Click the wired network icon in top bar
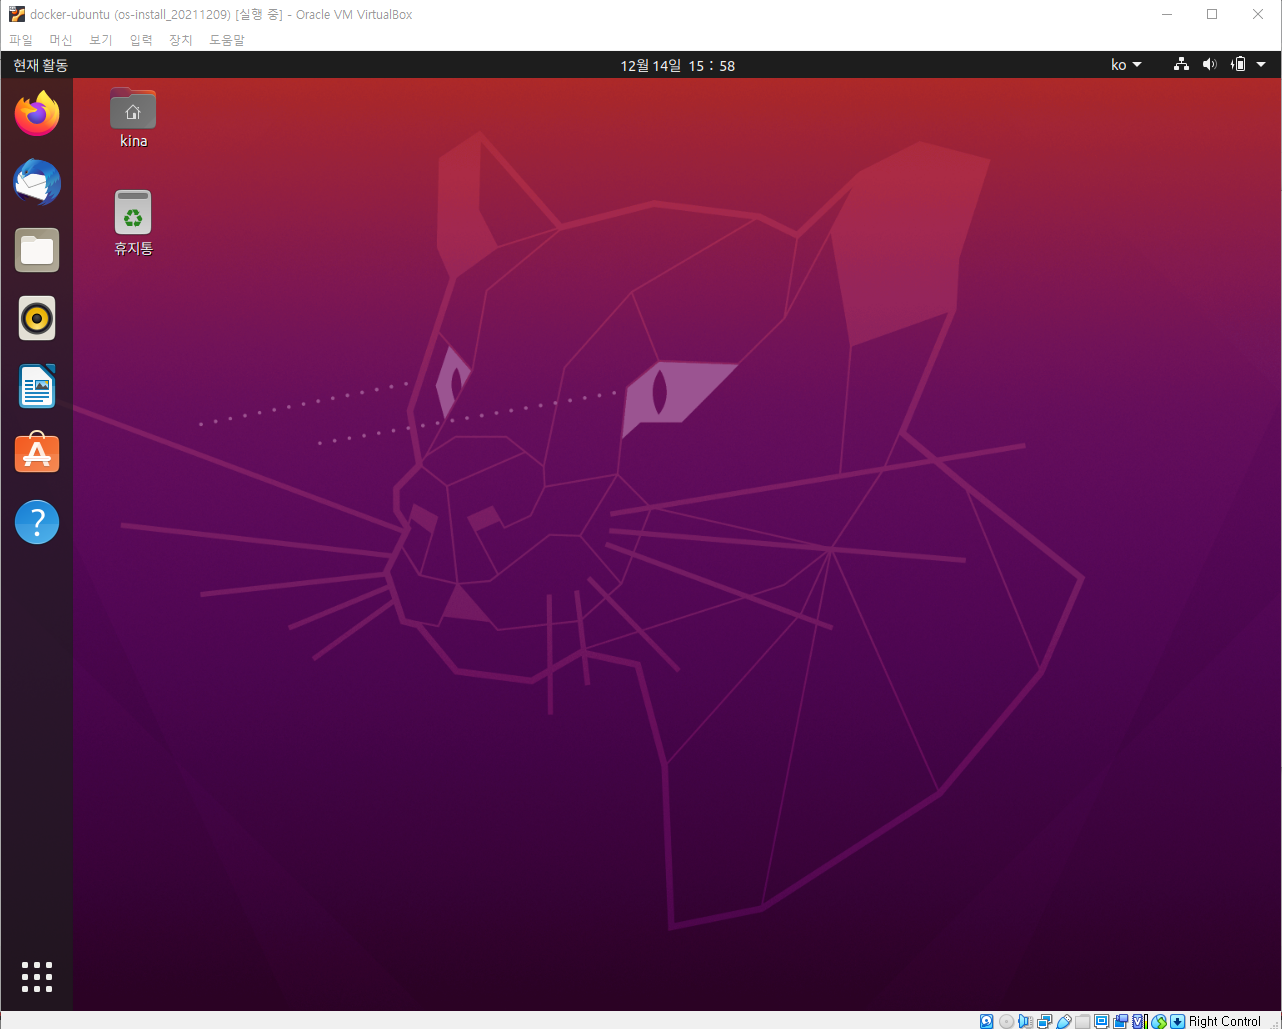1282x1029 pixels. [1181, 65]
